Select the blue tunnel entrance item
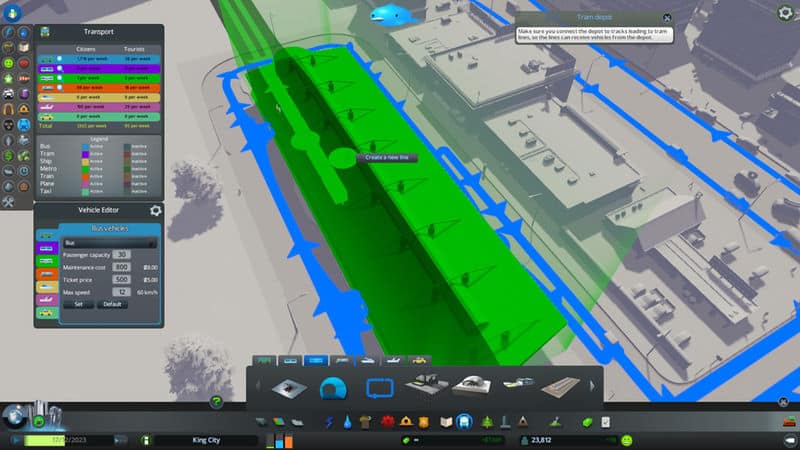This screenshot has height=450, width=800. [332, 387]
